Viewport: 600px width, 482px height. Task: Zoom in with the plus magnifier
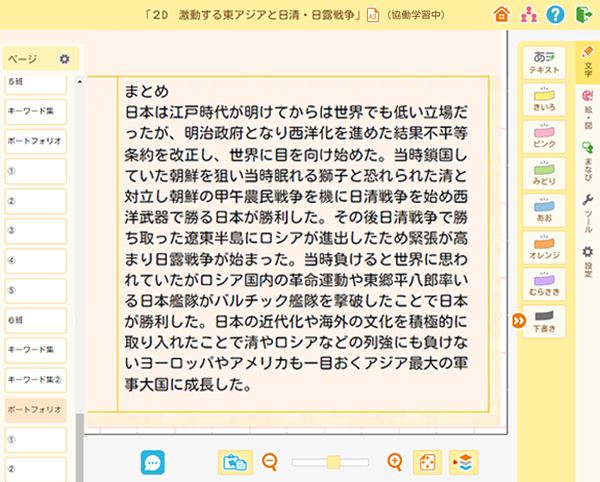[x=395, y=462]
